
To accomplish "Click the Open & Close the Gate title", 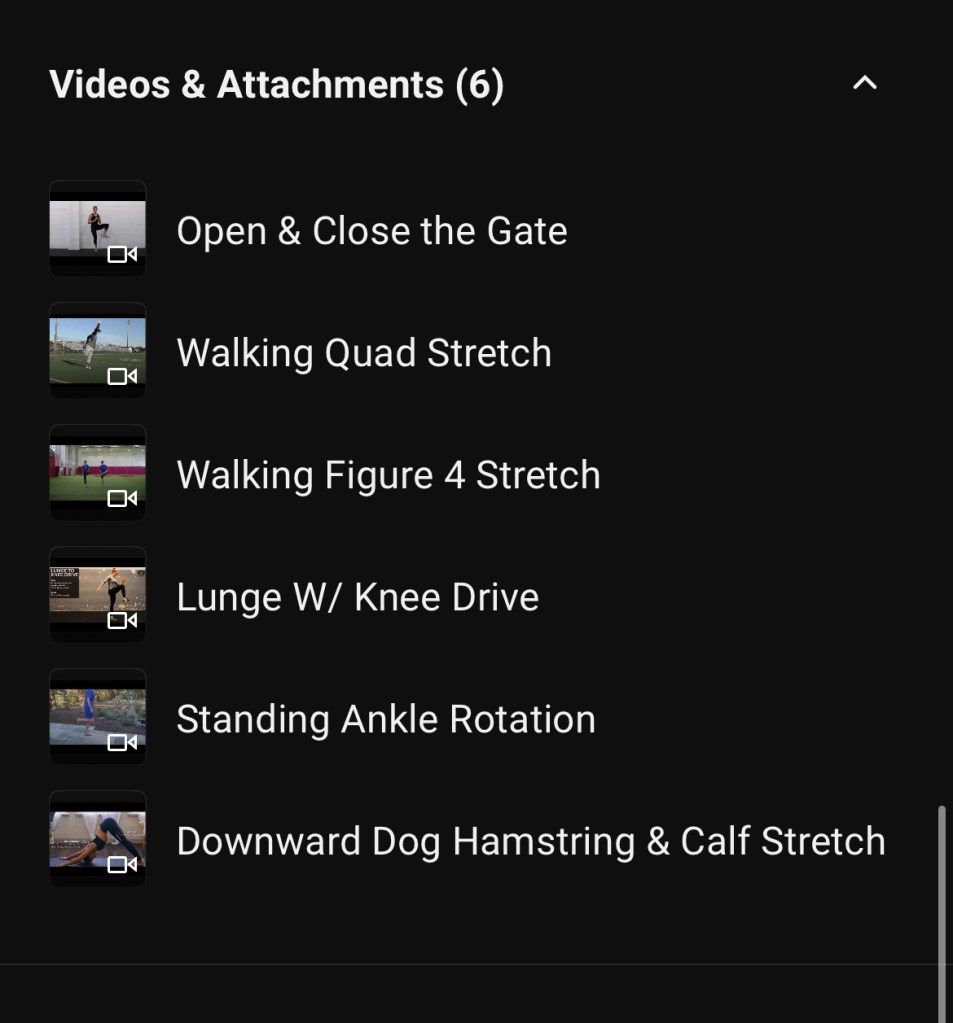I will point(371,231).
